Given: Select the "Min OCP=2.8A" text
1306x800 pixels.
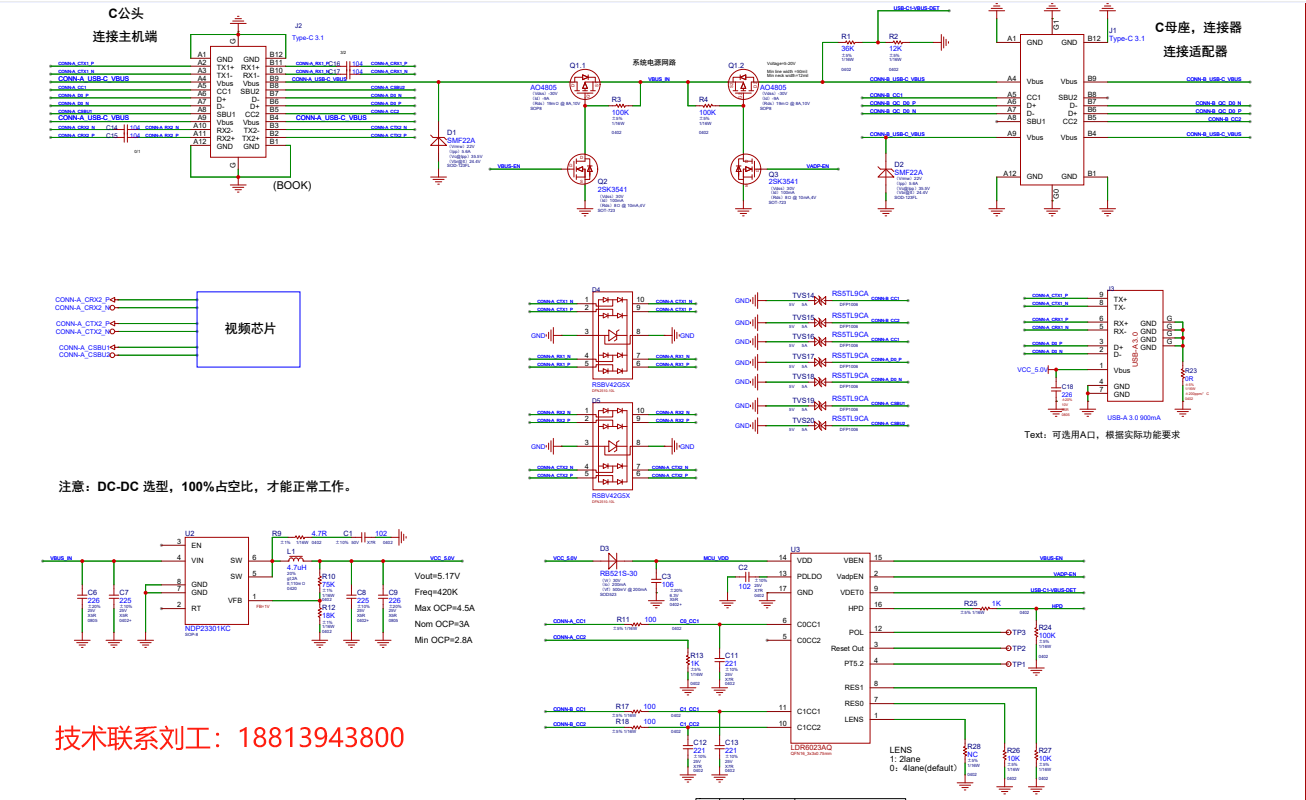Looking at the screenshot, I should pyautogui.click(x=442, y=639).
